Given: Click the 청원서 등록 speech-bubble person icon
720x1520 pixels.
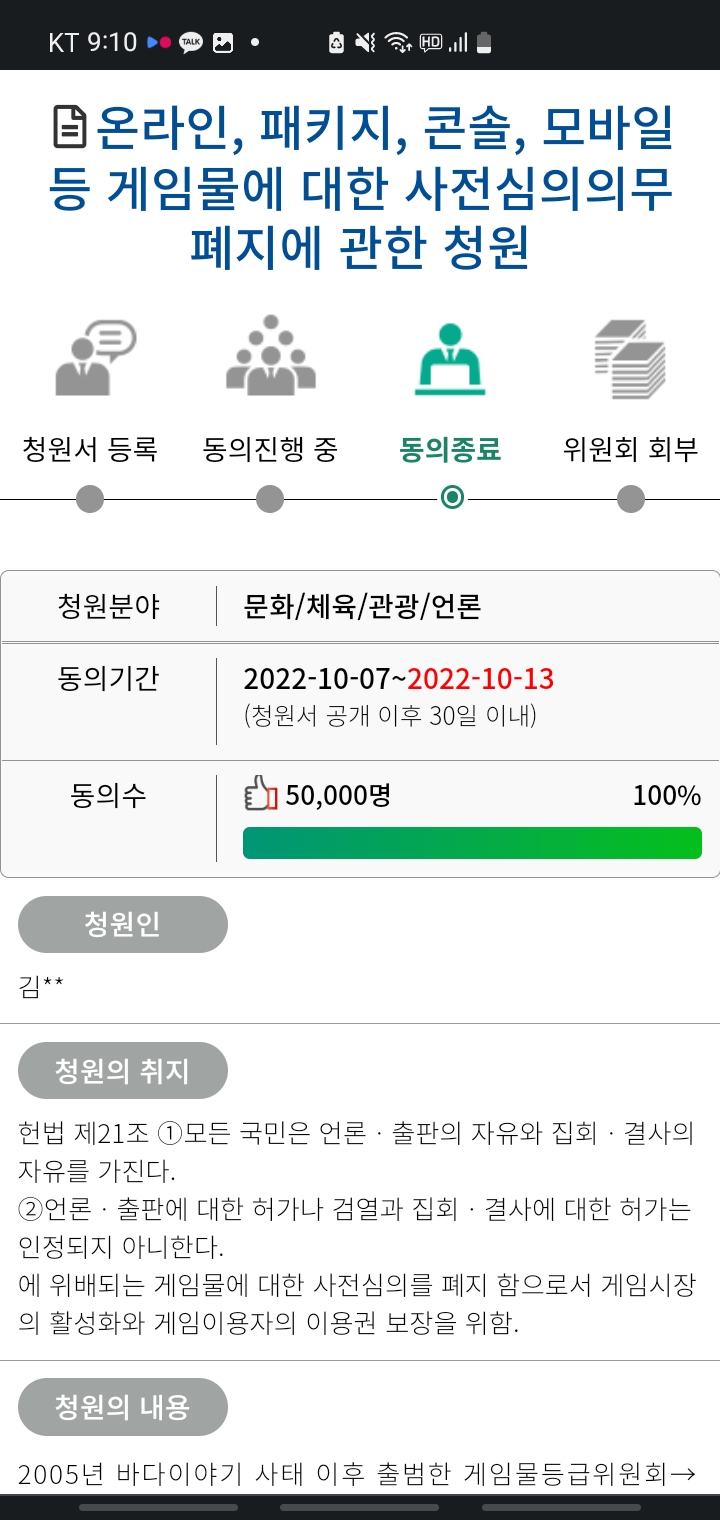Looking at the screenshot, I should [94, 357].
